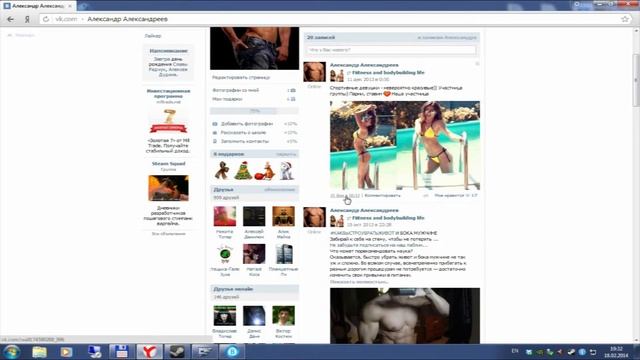Open the Christmas tree gift icon
Image resolution: width=640 pixels, height=360 pixels.
pyautogui.click(x=243, y=171)
